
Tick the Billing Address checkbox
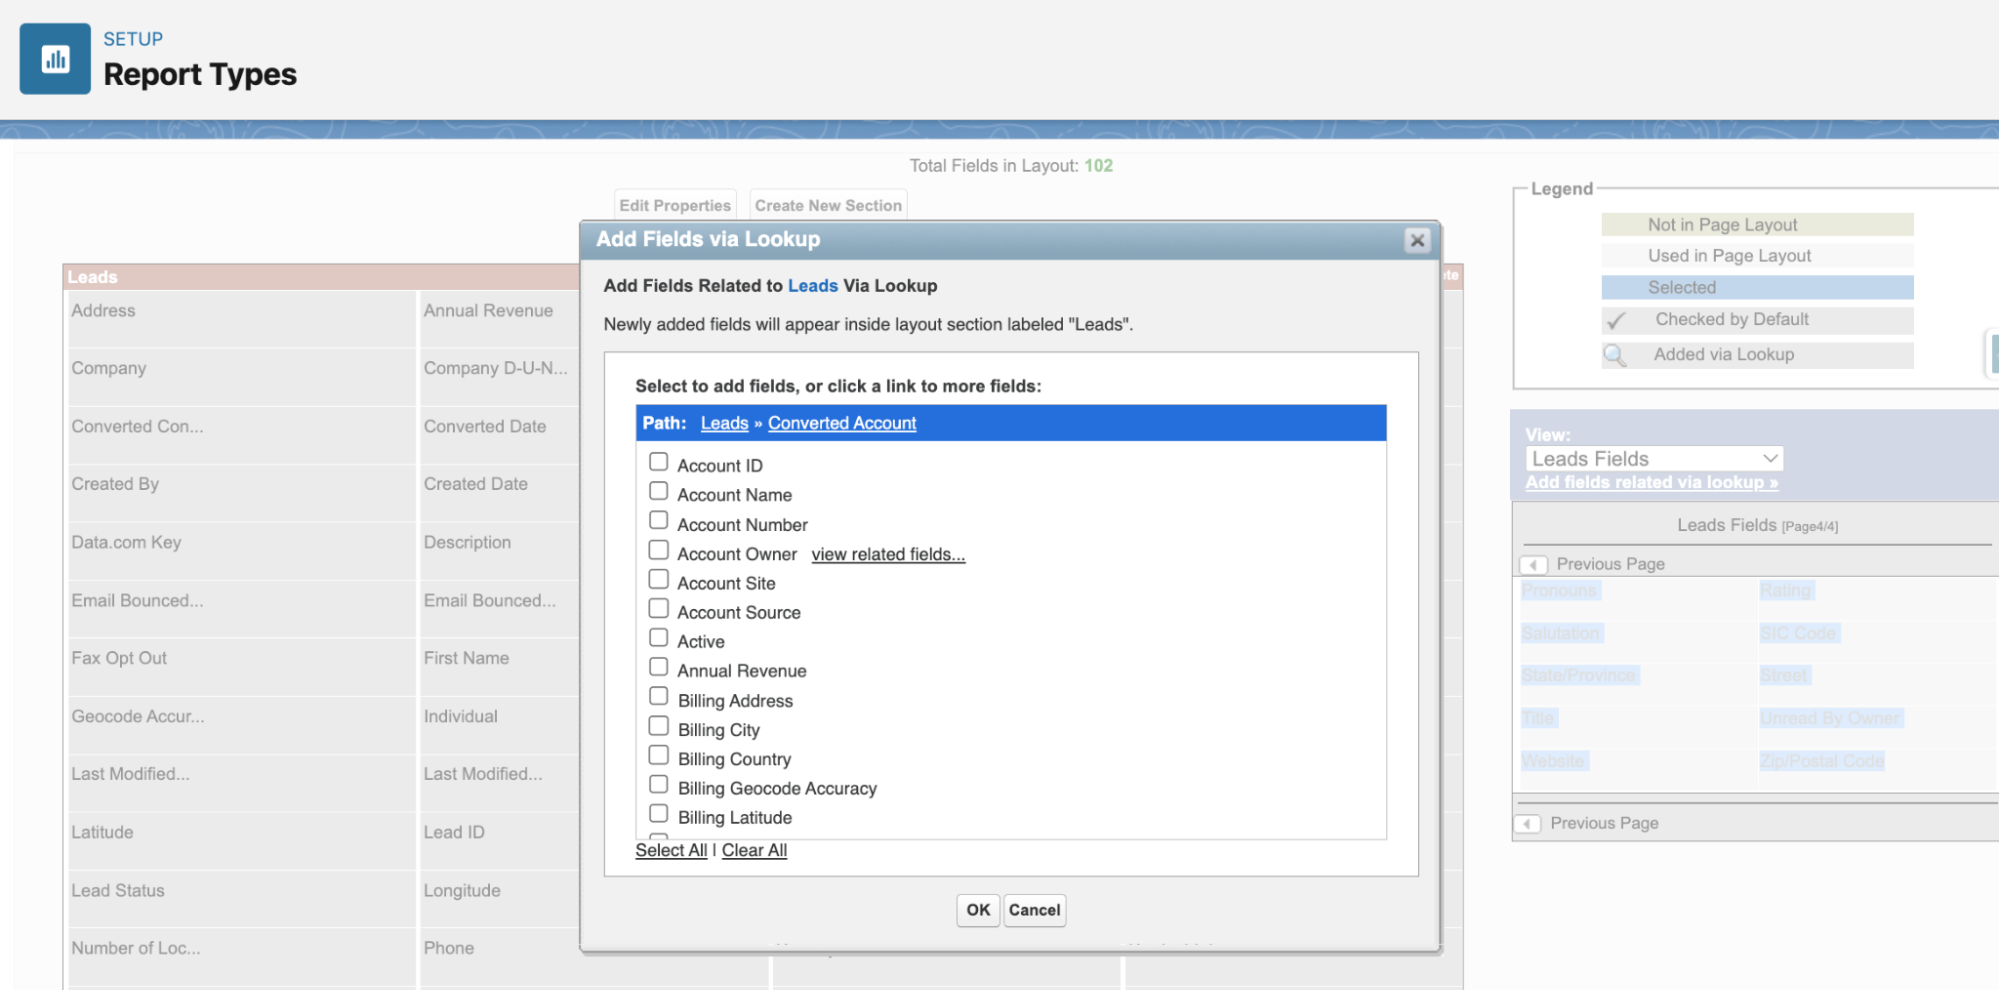coord(658,696)
